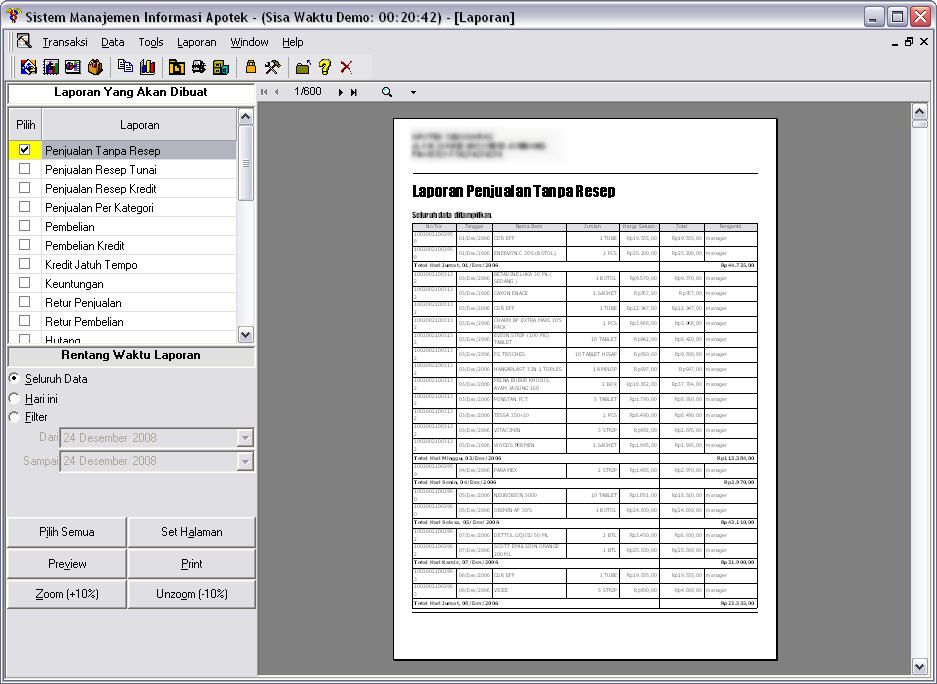The height and width of the screenshot is (684, 937).
Task: Open the zoom dropdown arrow beside magnifier
Action: (x=413, y=93)
